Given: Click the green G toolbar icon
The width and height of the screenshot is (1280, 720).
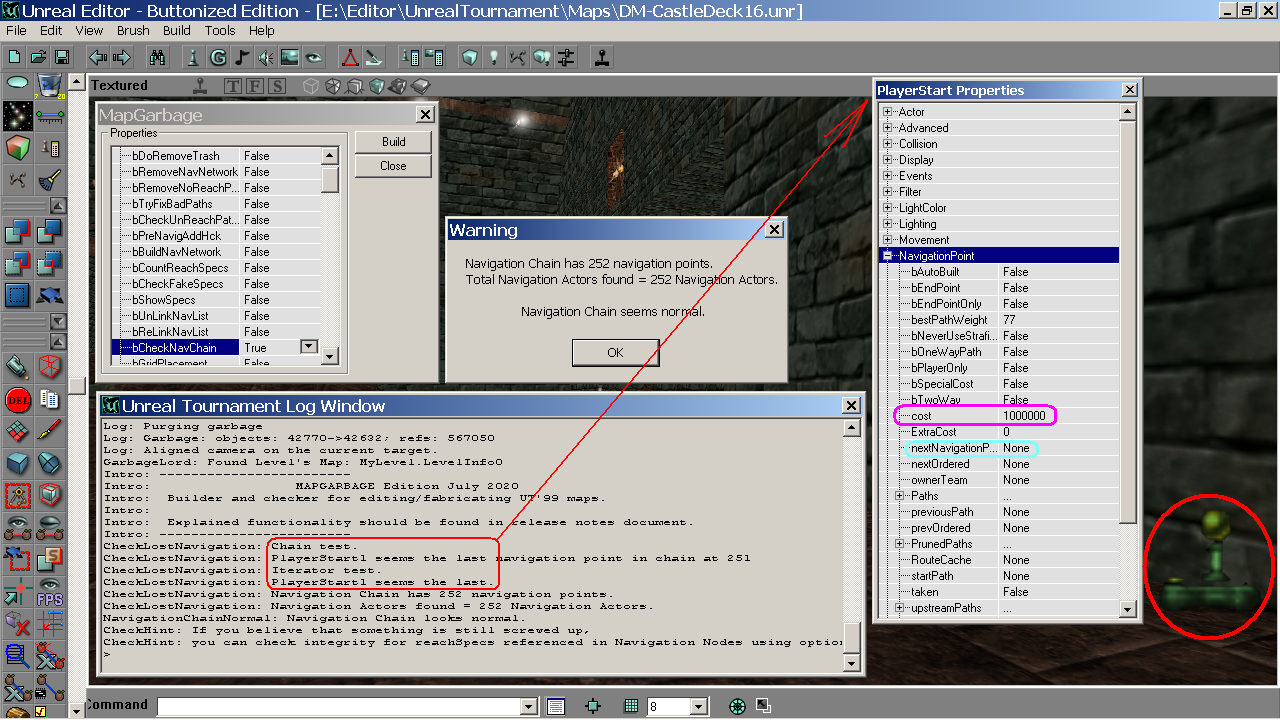Looking at the screenshot, I should 218,57.
